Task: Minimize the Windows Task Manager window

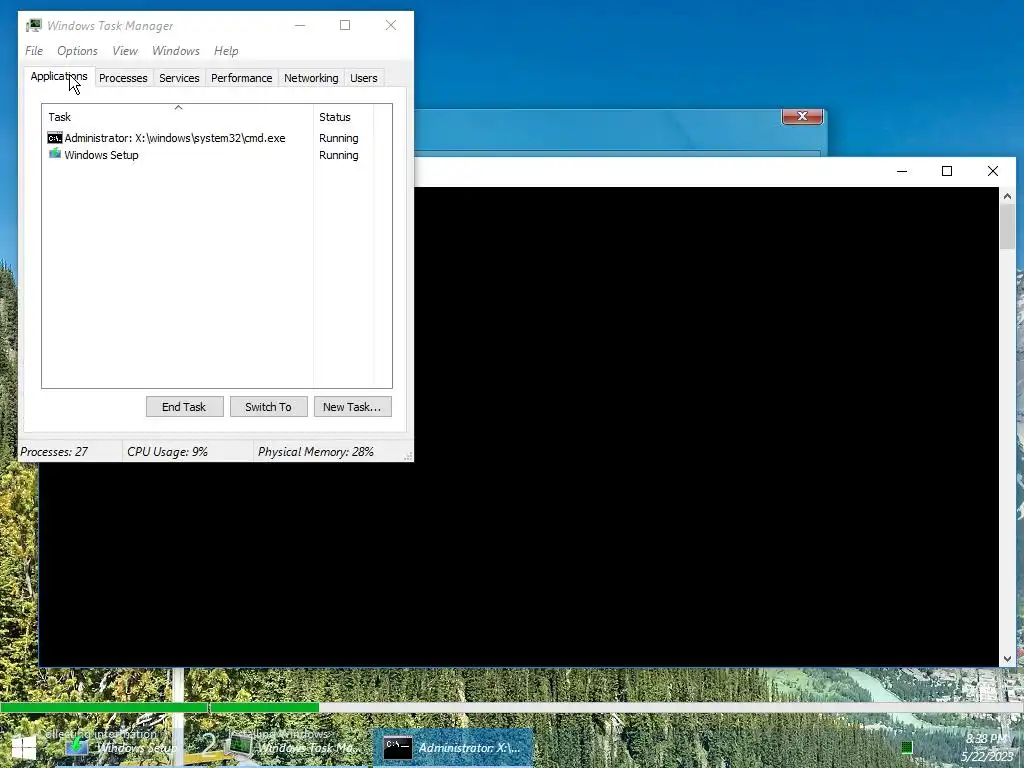Action: [x=300, y=25]
